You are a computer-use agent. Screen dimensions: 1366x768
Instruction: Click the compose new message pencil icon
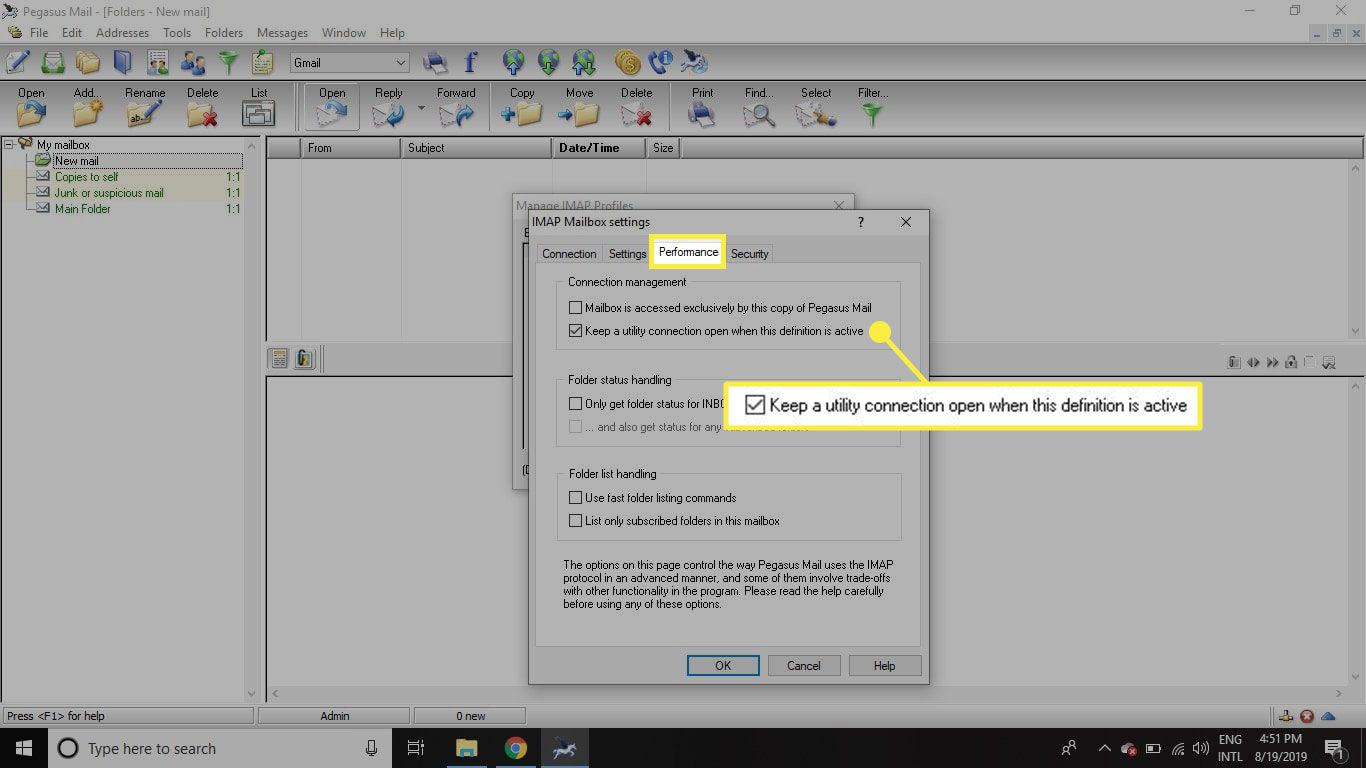coord(17,63)
